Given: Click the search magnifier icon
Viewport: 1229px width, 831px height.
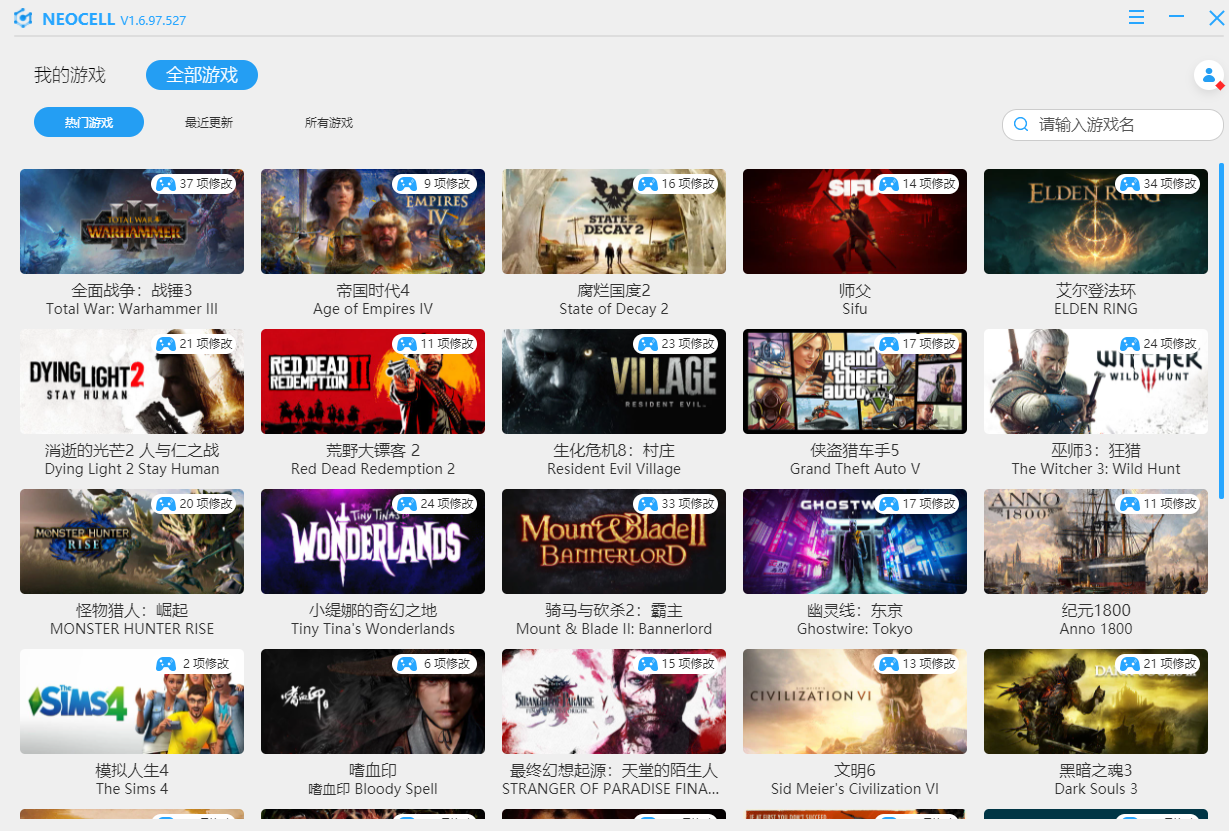Looking at the screenshot, I should pos(1021,125).
